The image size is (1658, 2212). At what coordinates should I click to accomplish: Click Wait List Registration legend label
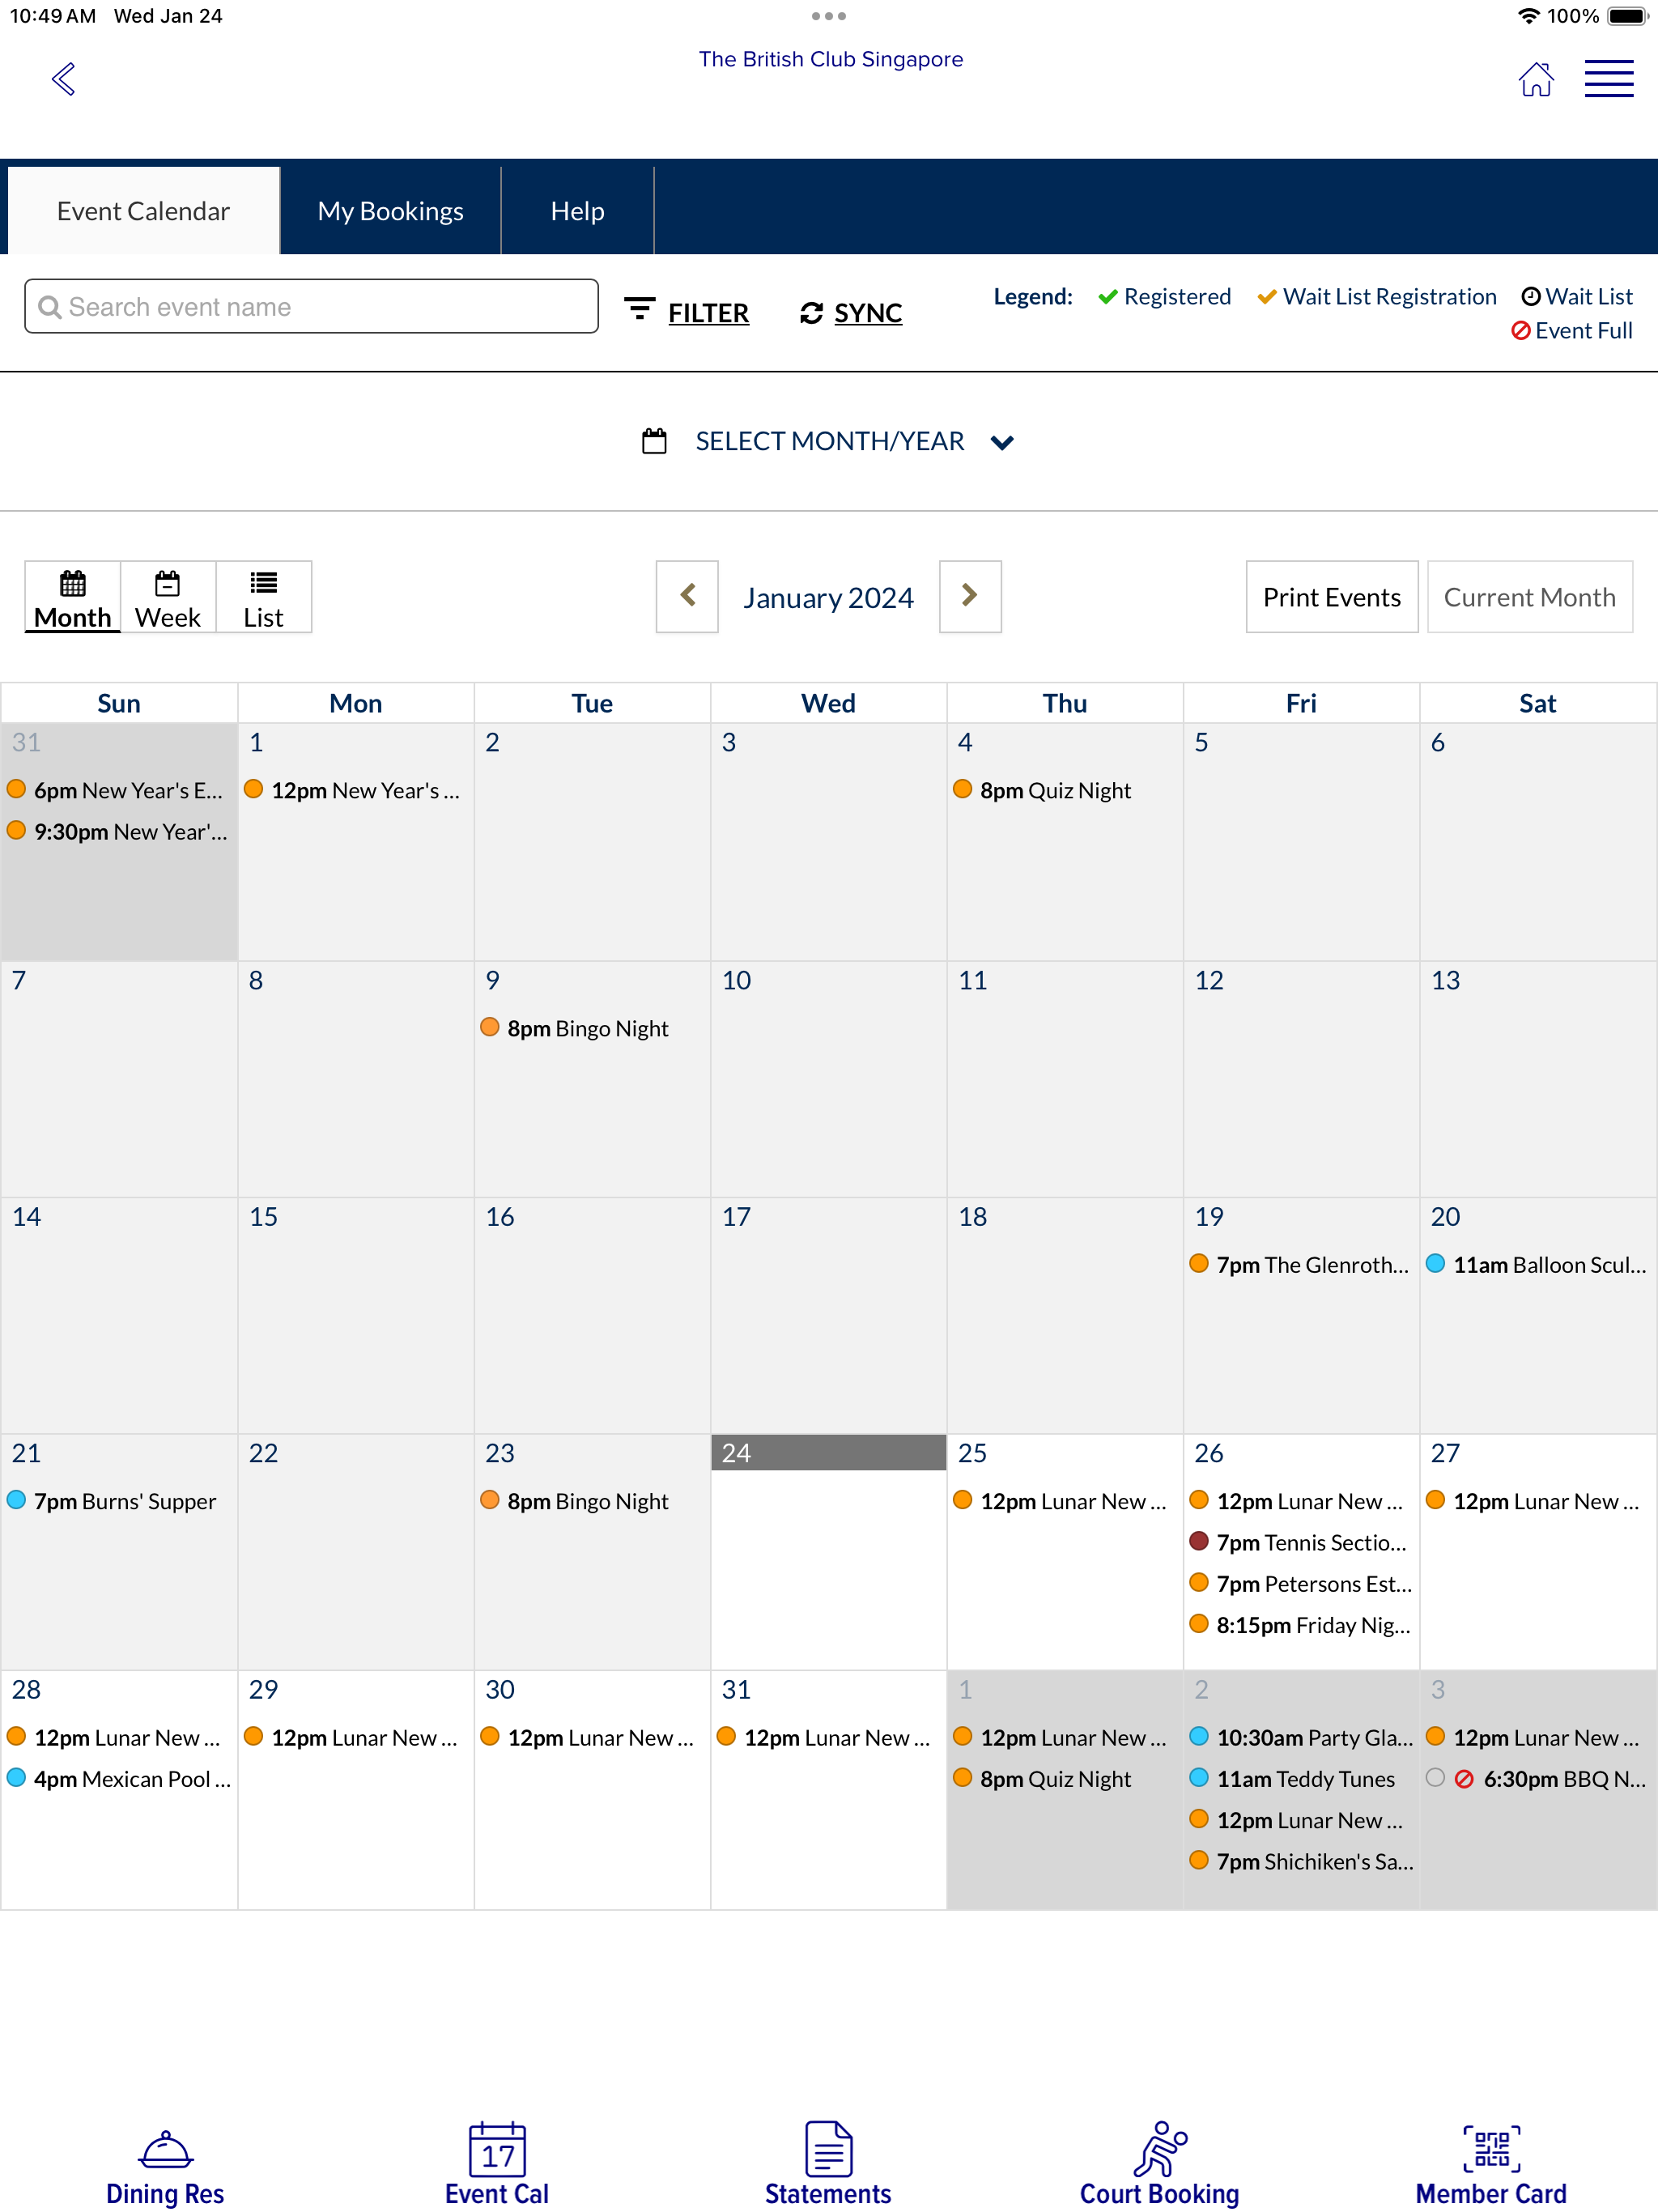(x=1389, y=296)
